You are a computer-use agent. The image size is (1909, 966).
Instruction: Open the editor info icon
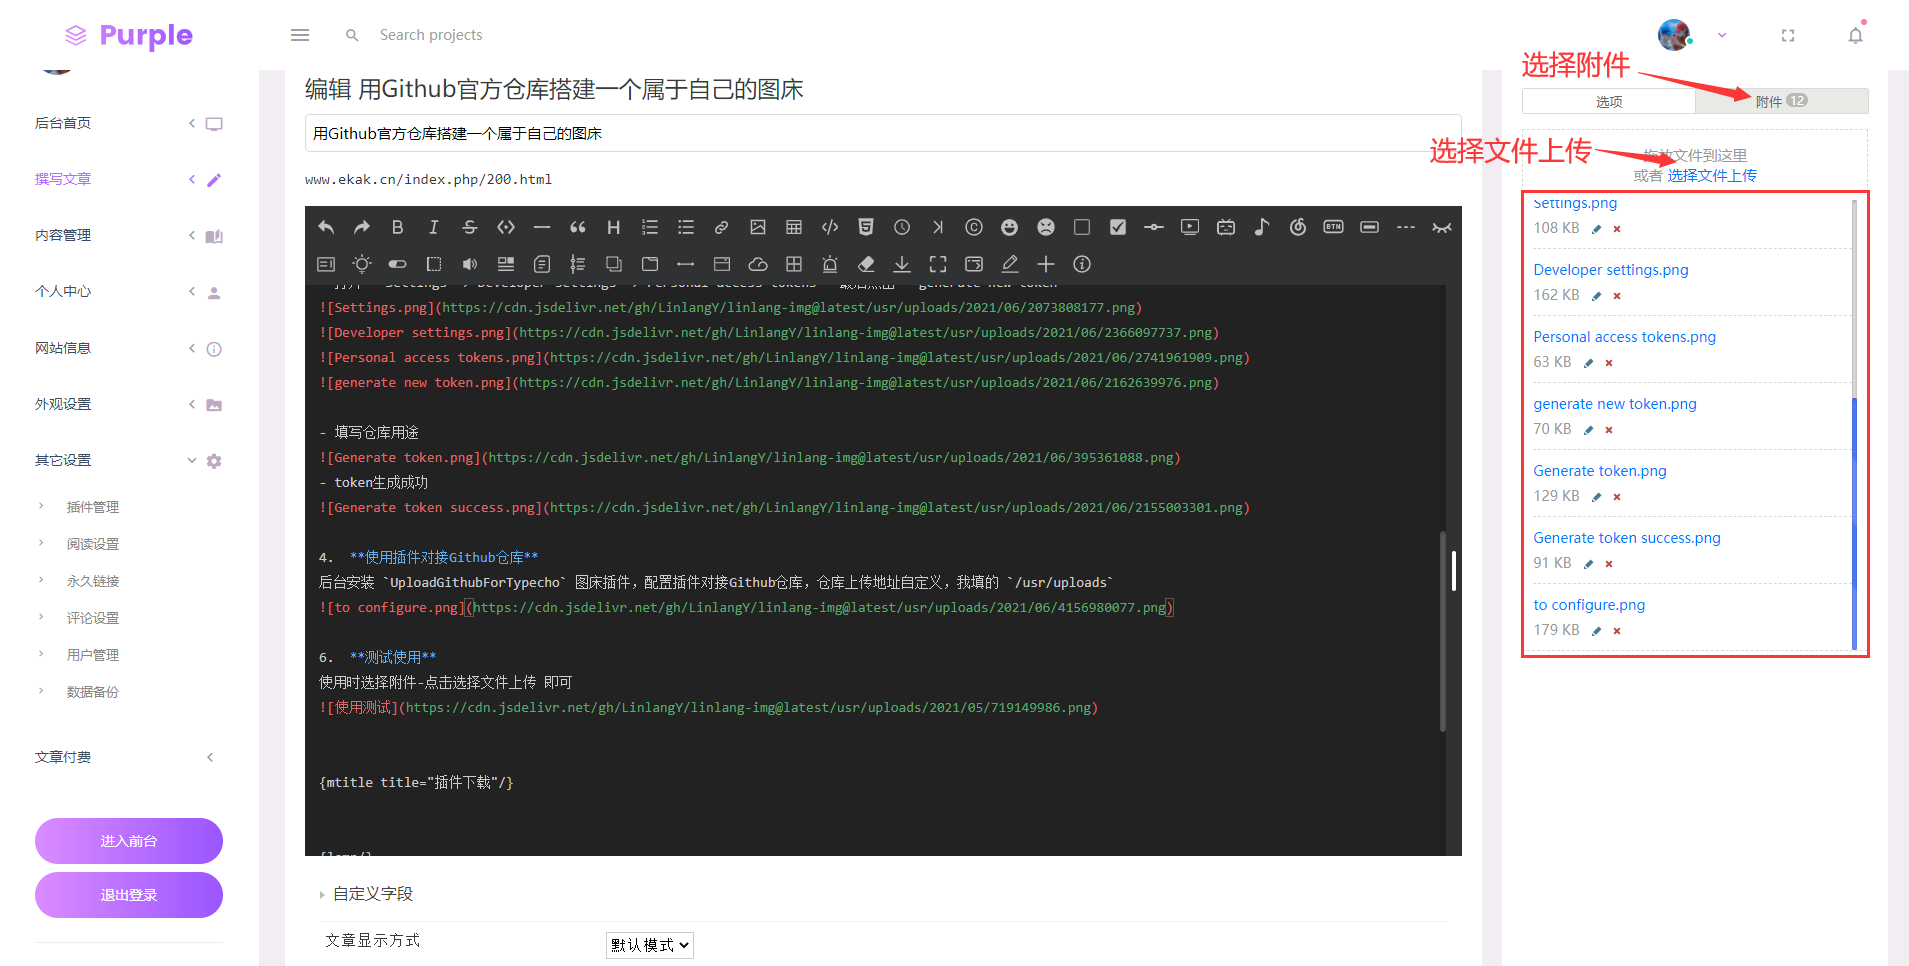pos(1082,264)
